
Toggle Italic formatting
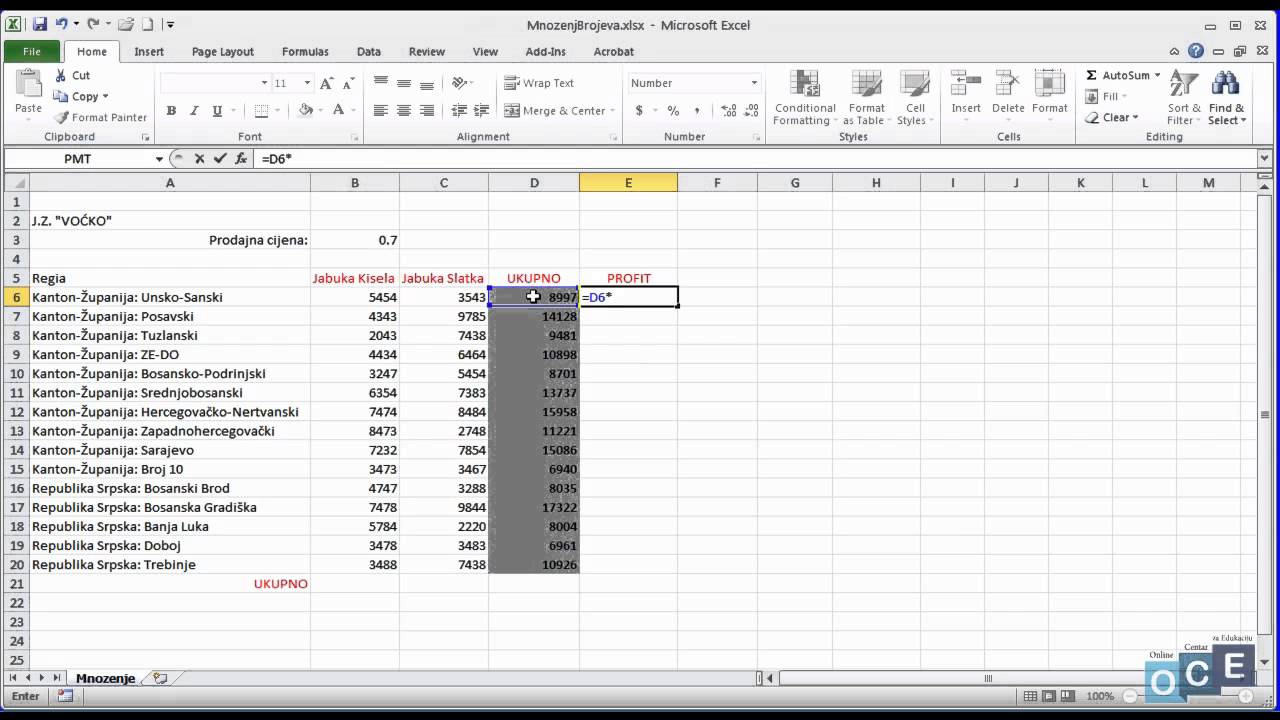(194, 111)
